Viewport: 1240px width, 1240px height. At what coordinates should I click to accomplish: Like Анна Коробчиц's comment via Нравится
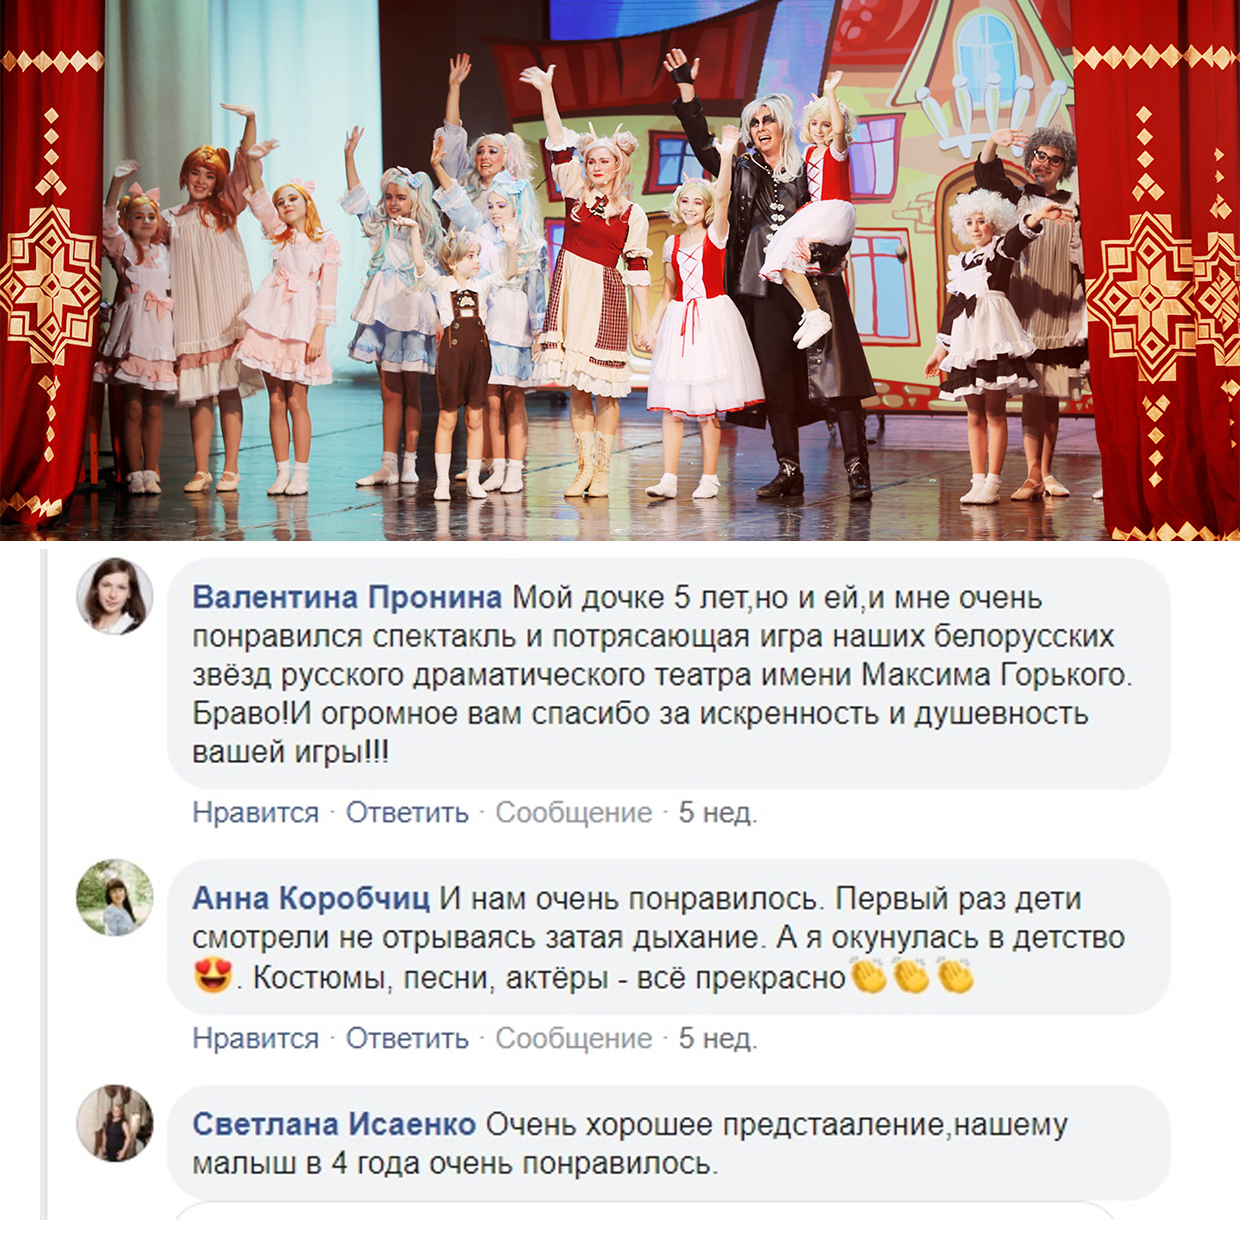tap(256, 1039)
